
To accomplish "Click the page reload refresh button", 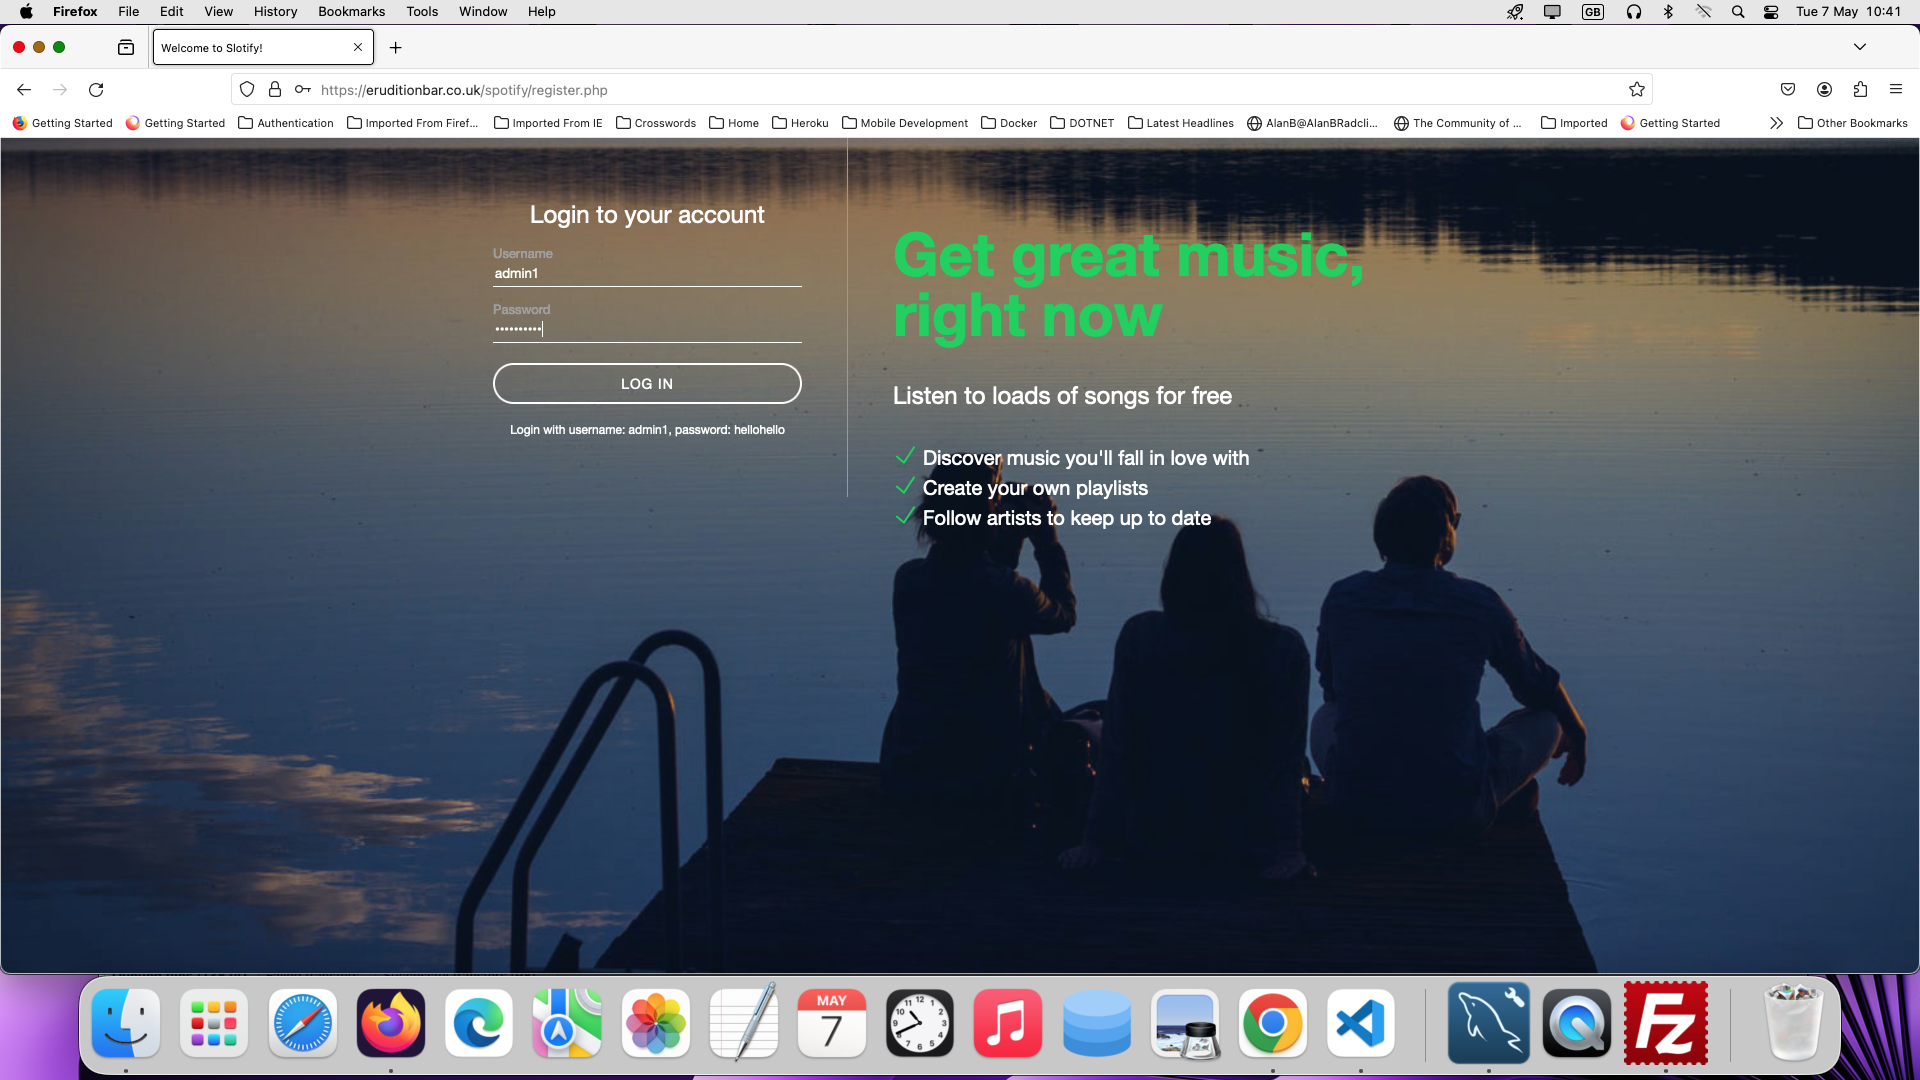I will [96, 90].
